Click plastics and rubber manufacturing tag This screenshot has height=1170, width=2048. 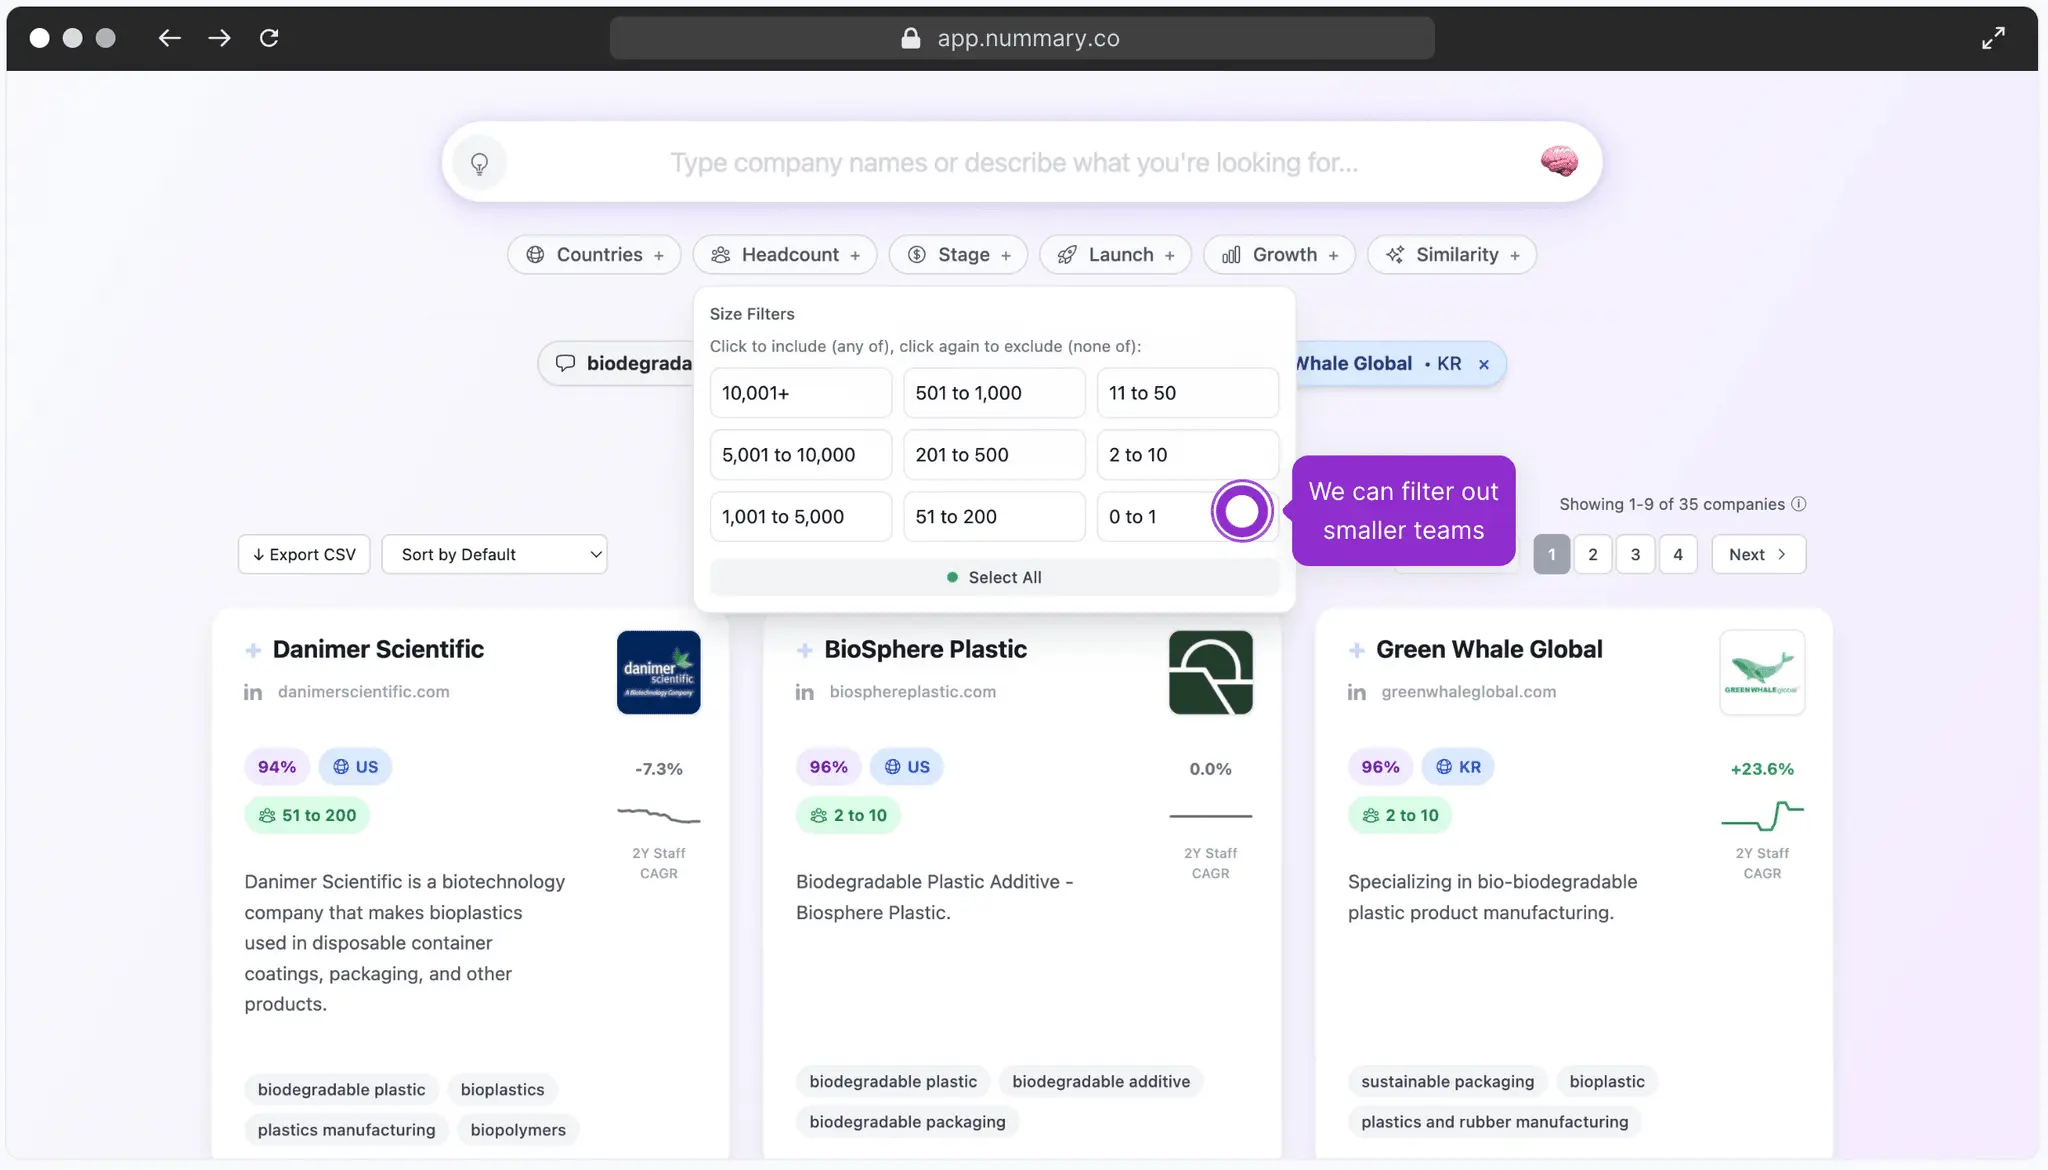point(1494,1122)
